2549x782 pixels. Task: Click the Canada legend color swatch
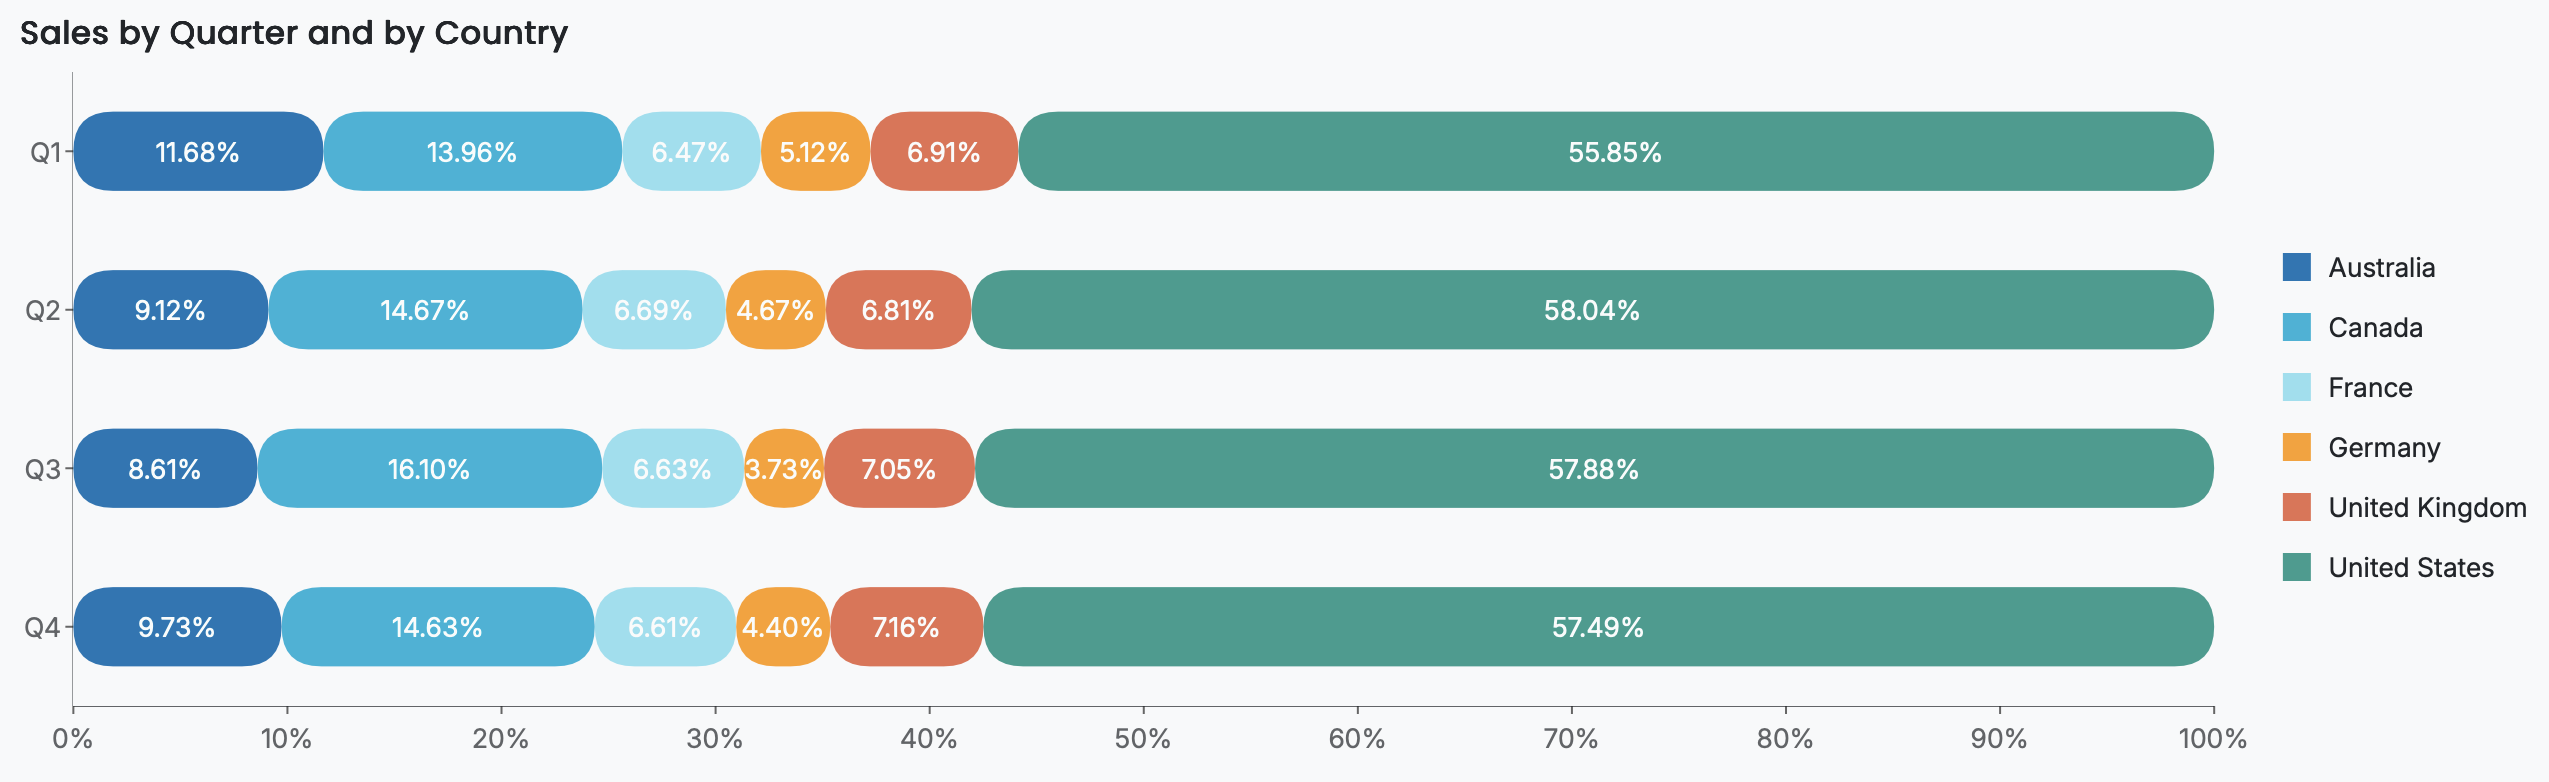[2297, 328]
